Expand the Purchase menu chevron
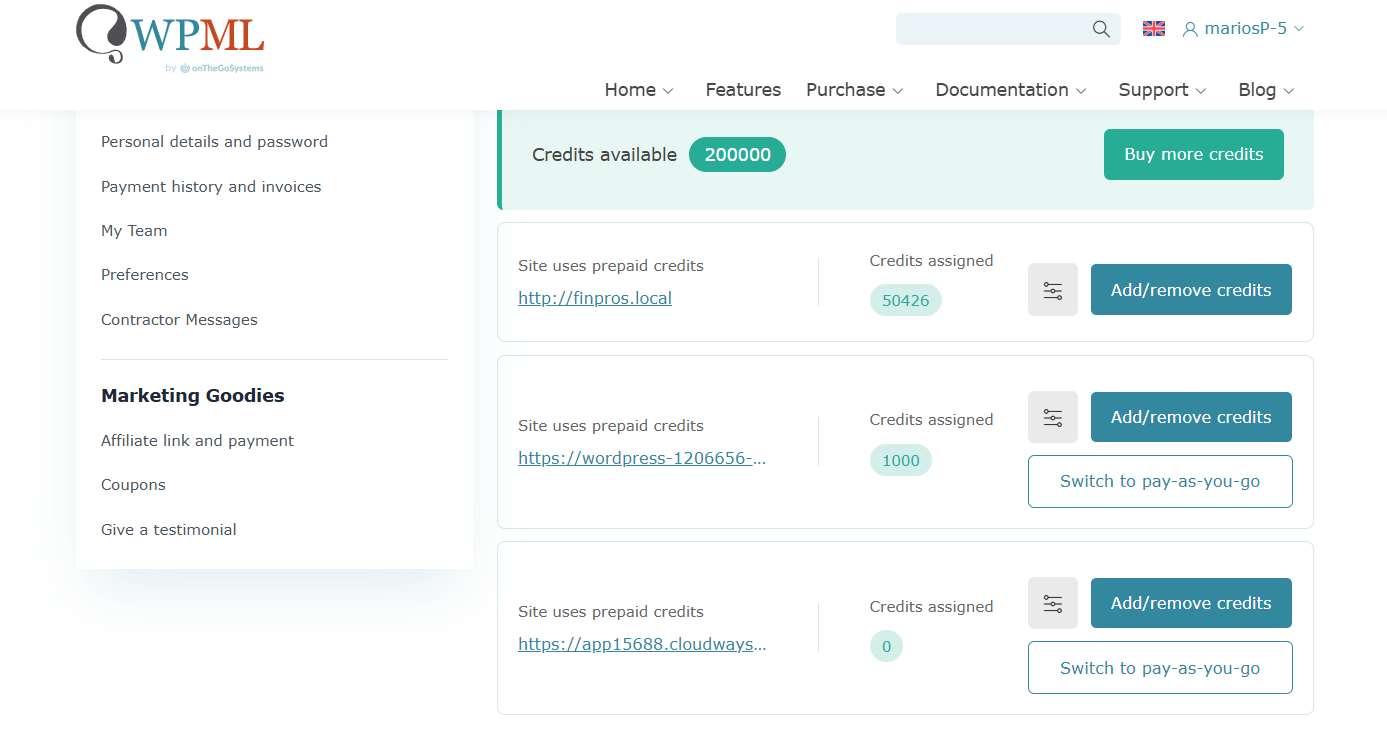This screenshot has height=740, width=1387. point(898,91)
